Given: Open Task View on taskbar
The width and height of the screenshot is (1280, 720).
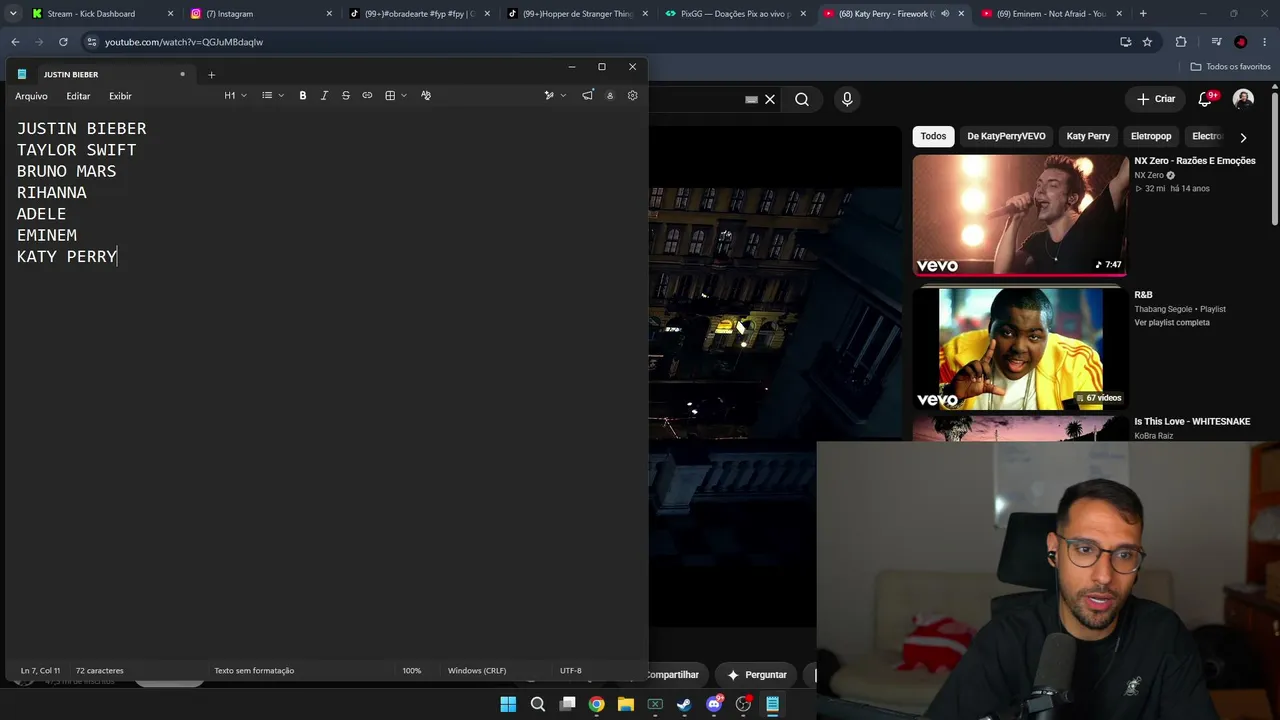Looking at the screenshot, I should (567, 704).
